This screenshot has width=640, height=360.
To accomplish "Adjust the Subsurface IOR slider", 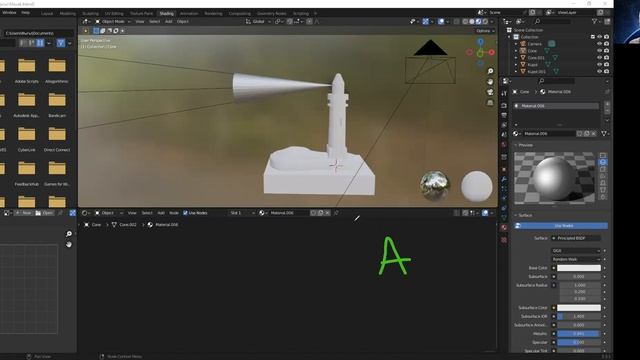I will coord(579,316).
